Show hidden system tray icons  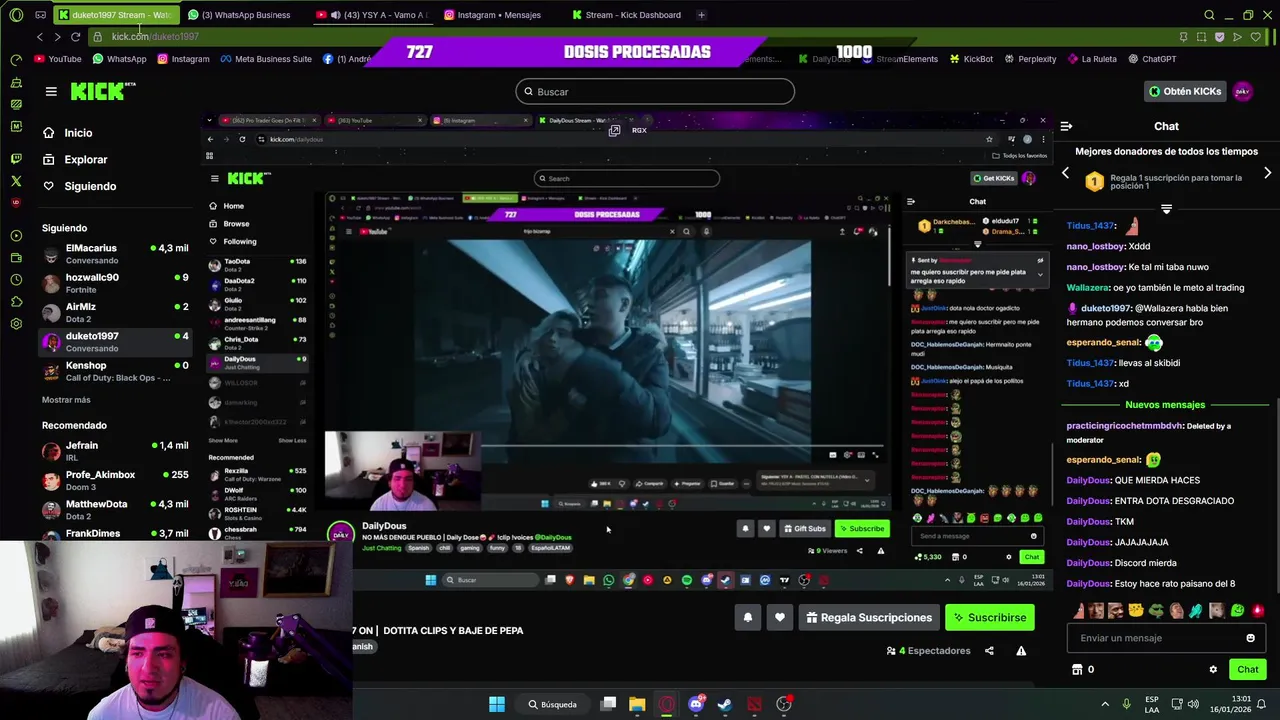click(x=1105, y=704)
